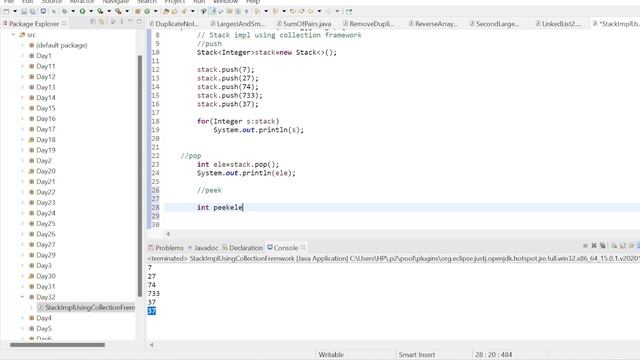Click the Save All toolbar icon

[x=33, y=11]
